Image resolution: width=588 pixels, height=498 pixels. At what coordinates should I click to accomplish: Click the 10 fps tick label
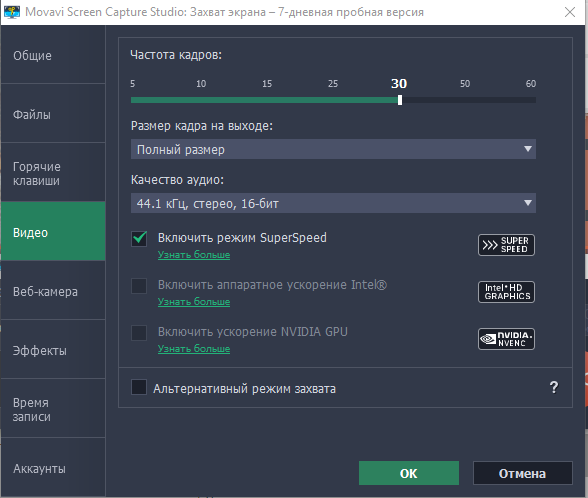click(x=201, y=84)
